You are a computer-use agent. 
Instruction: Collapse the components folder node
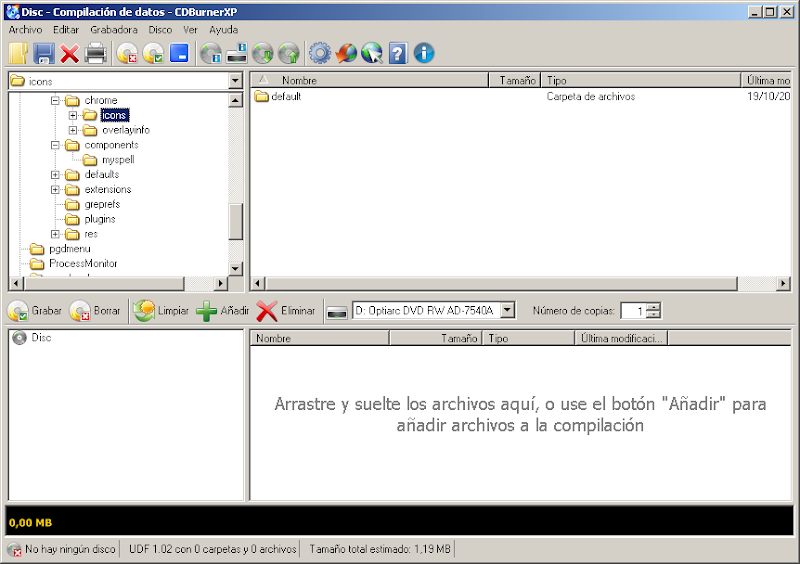point(55,145)
